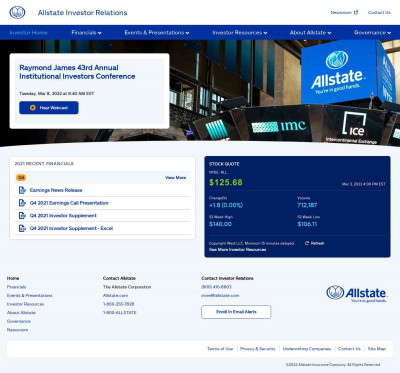Open Contact Us in the bottom bar
This screenshot has height=373, width=400.
click(349, 349)
